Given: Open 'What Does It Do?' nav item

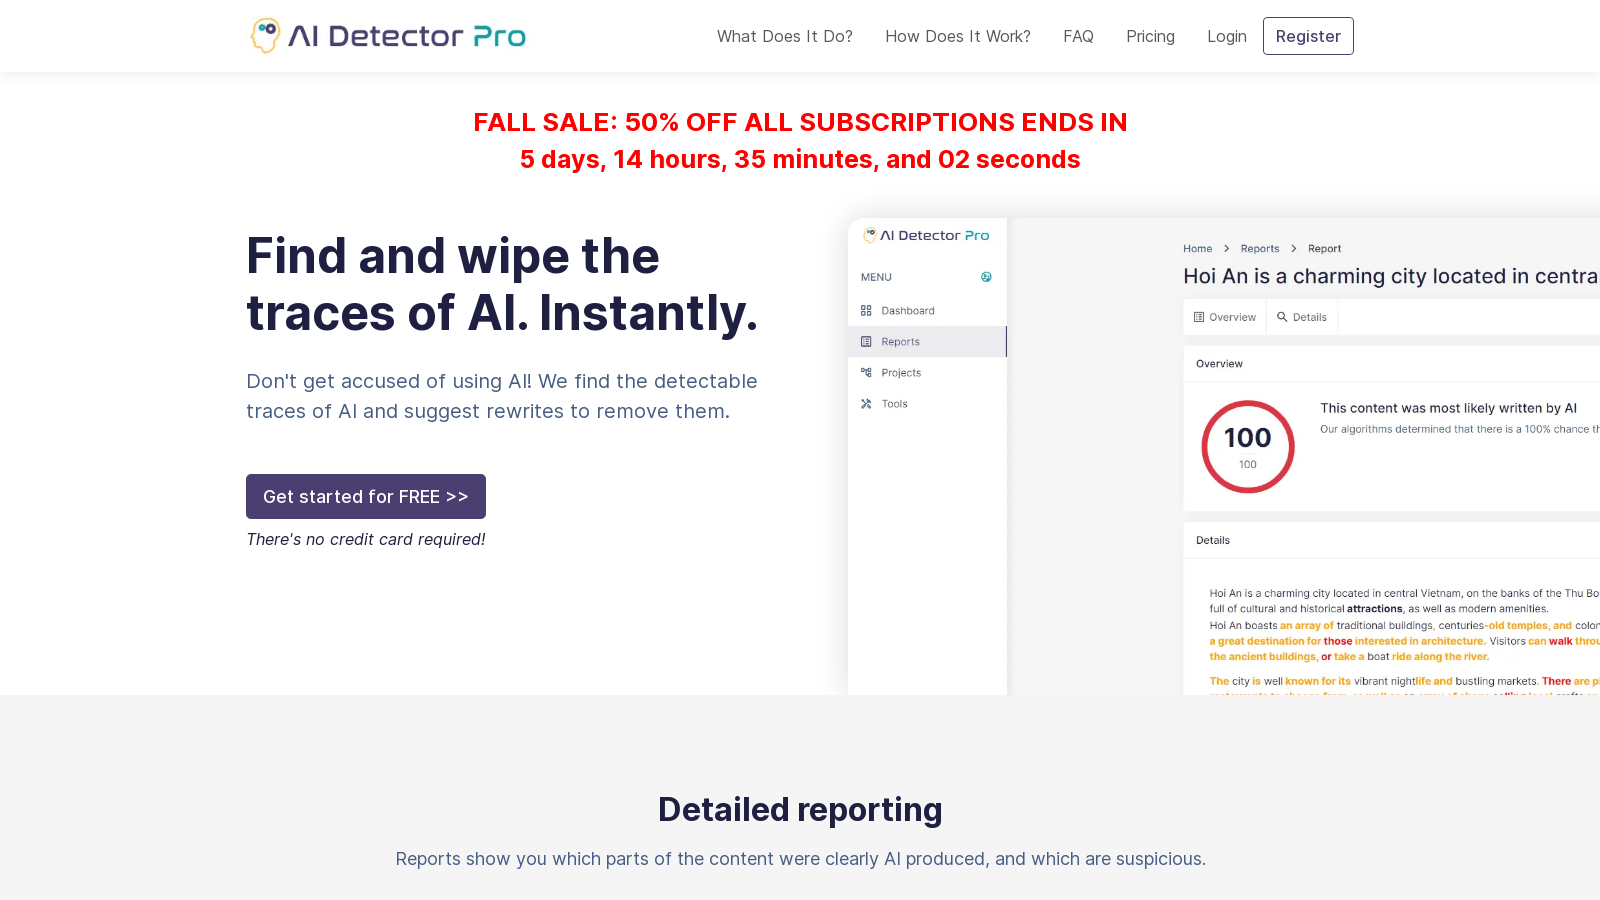Looking at the screenshot, I should tap(784, 36).
